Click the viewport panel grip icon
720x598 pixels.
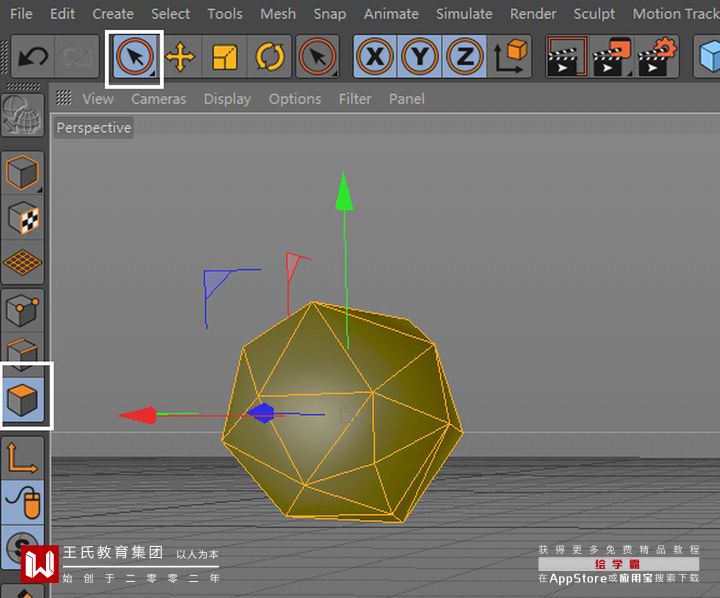[x=63, y=98]
